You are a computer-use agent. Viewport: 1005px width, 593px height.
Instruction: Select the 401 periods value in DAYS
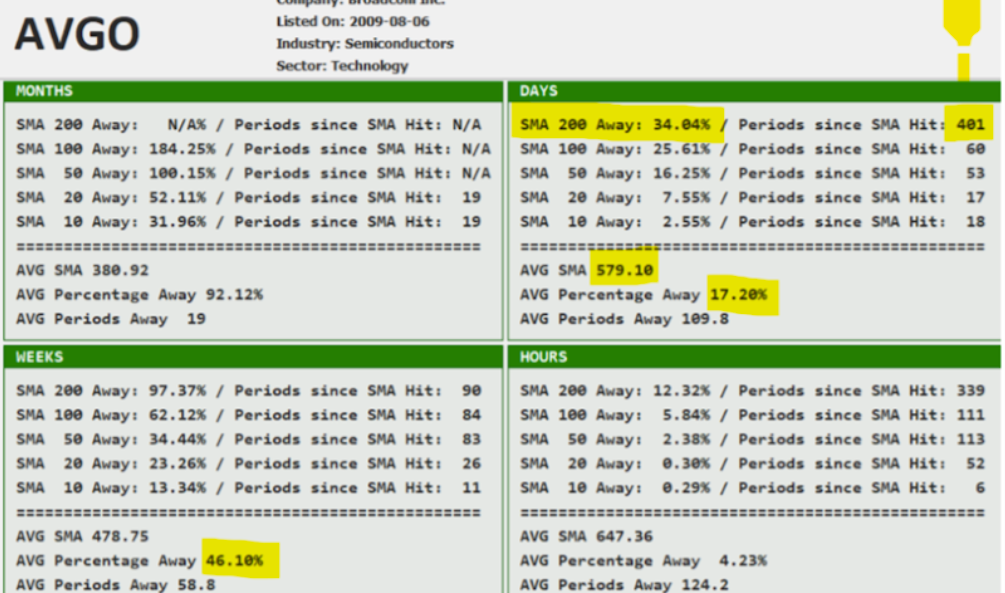pyautogui.click(x=970, y=125)
